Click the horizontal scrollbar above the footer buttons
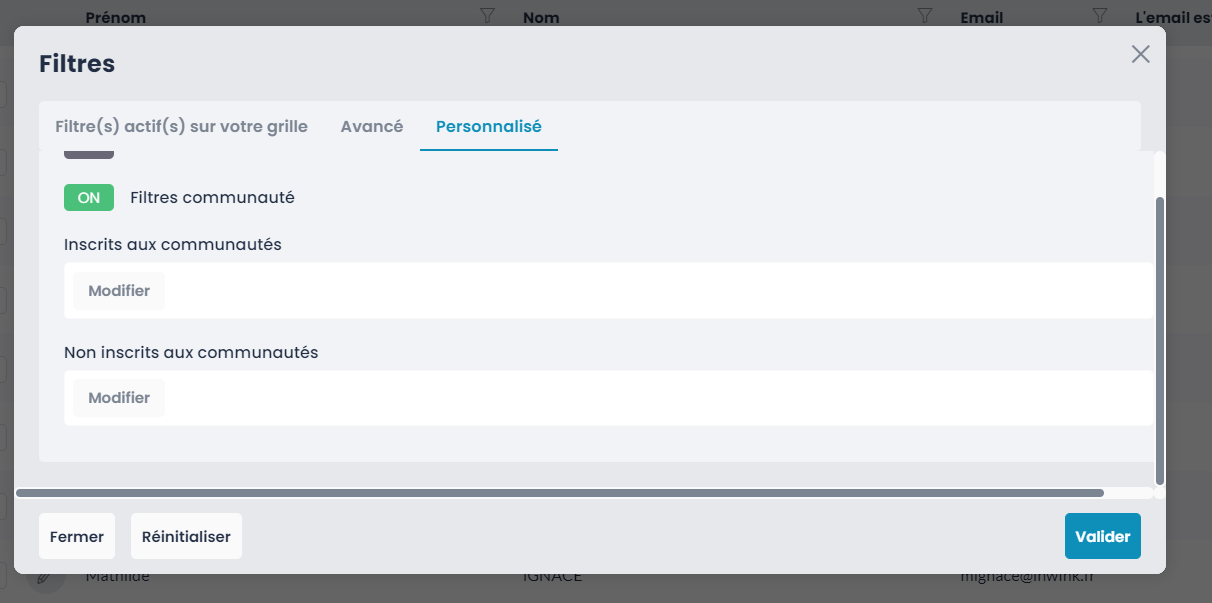The height and width of the screenshot is (603, 1212). click(560, 493)
